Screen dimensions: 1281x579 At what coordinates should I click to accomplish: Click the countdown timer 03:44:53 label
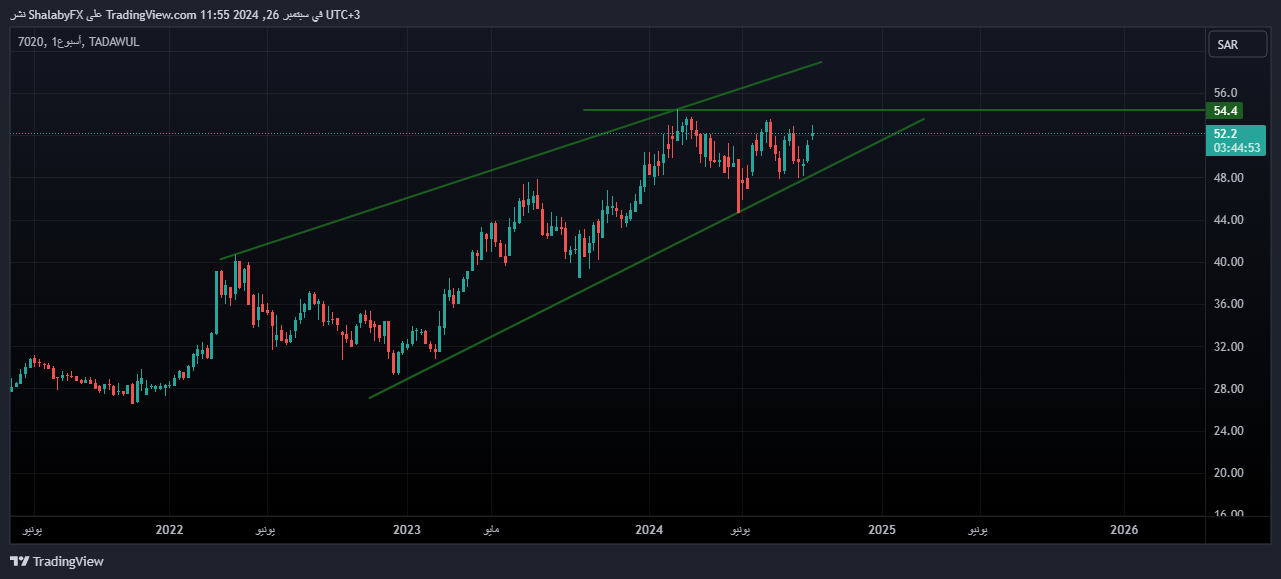tap(1237, 148)
